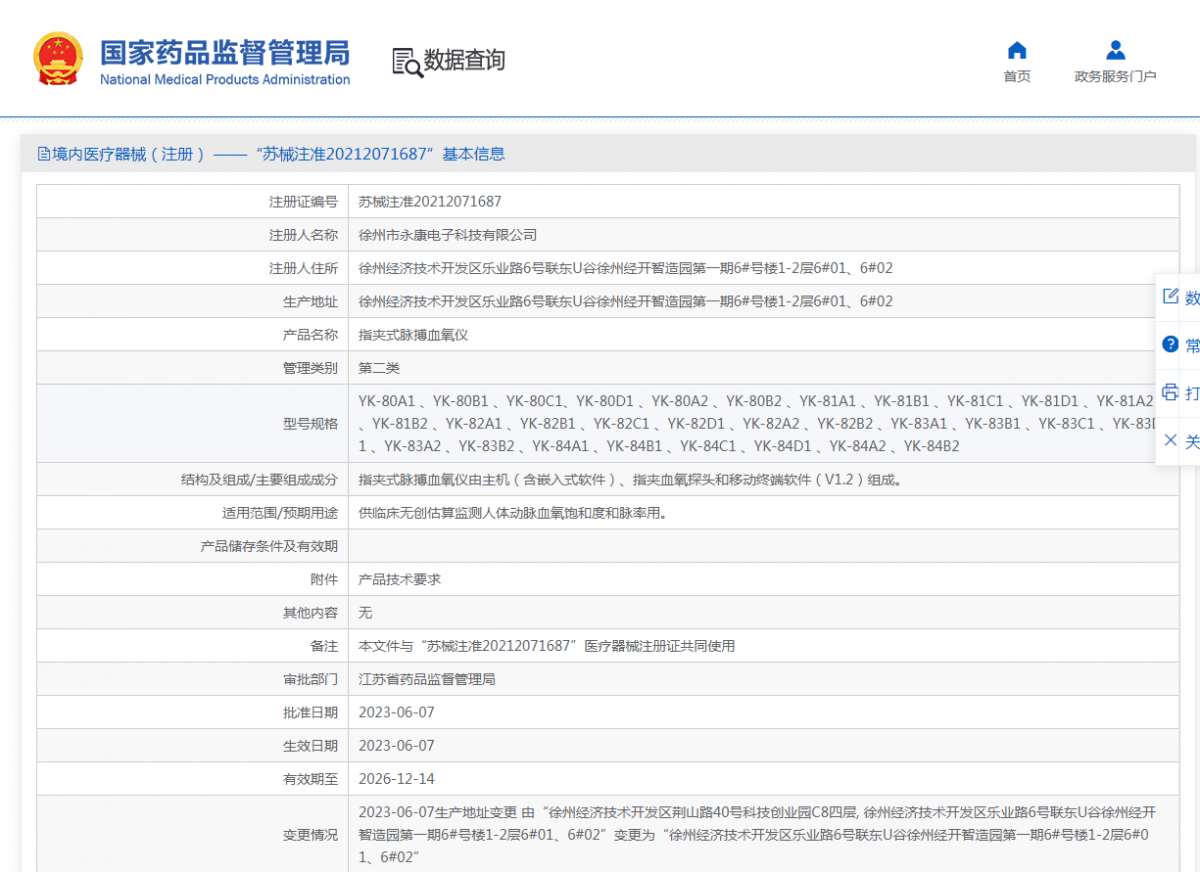This screenshot has height=872, width=1200.
Task: Click the 数据查询 heading text
Action: (464, 61)
